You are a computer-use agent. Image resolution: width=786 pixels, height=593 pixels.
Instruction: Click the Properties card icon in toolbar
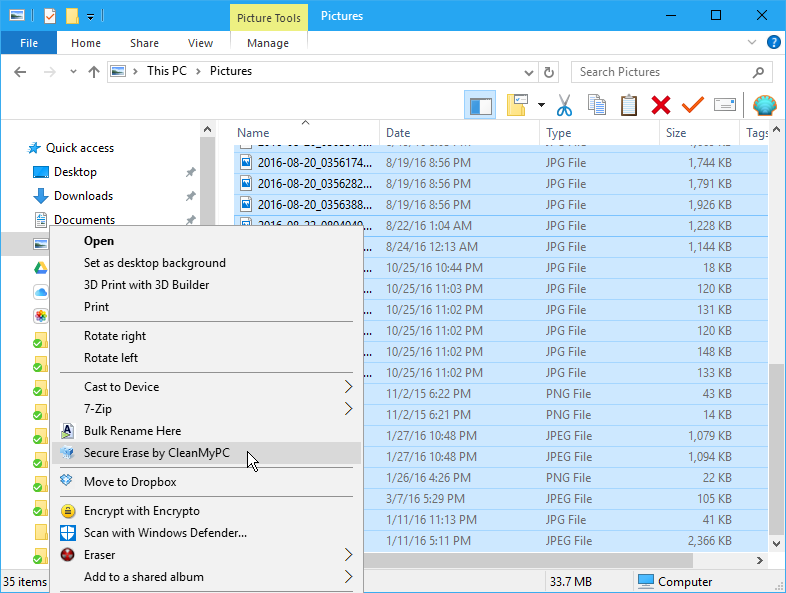[724, 105]
